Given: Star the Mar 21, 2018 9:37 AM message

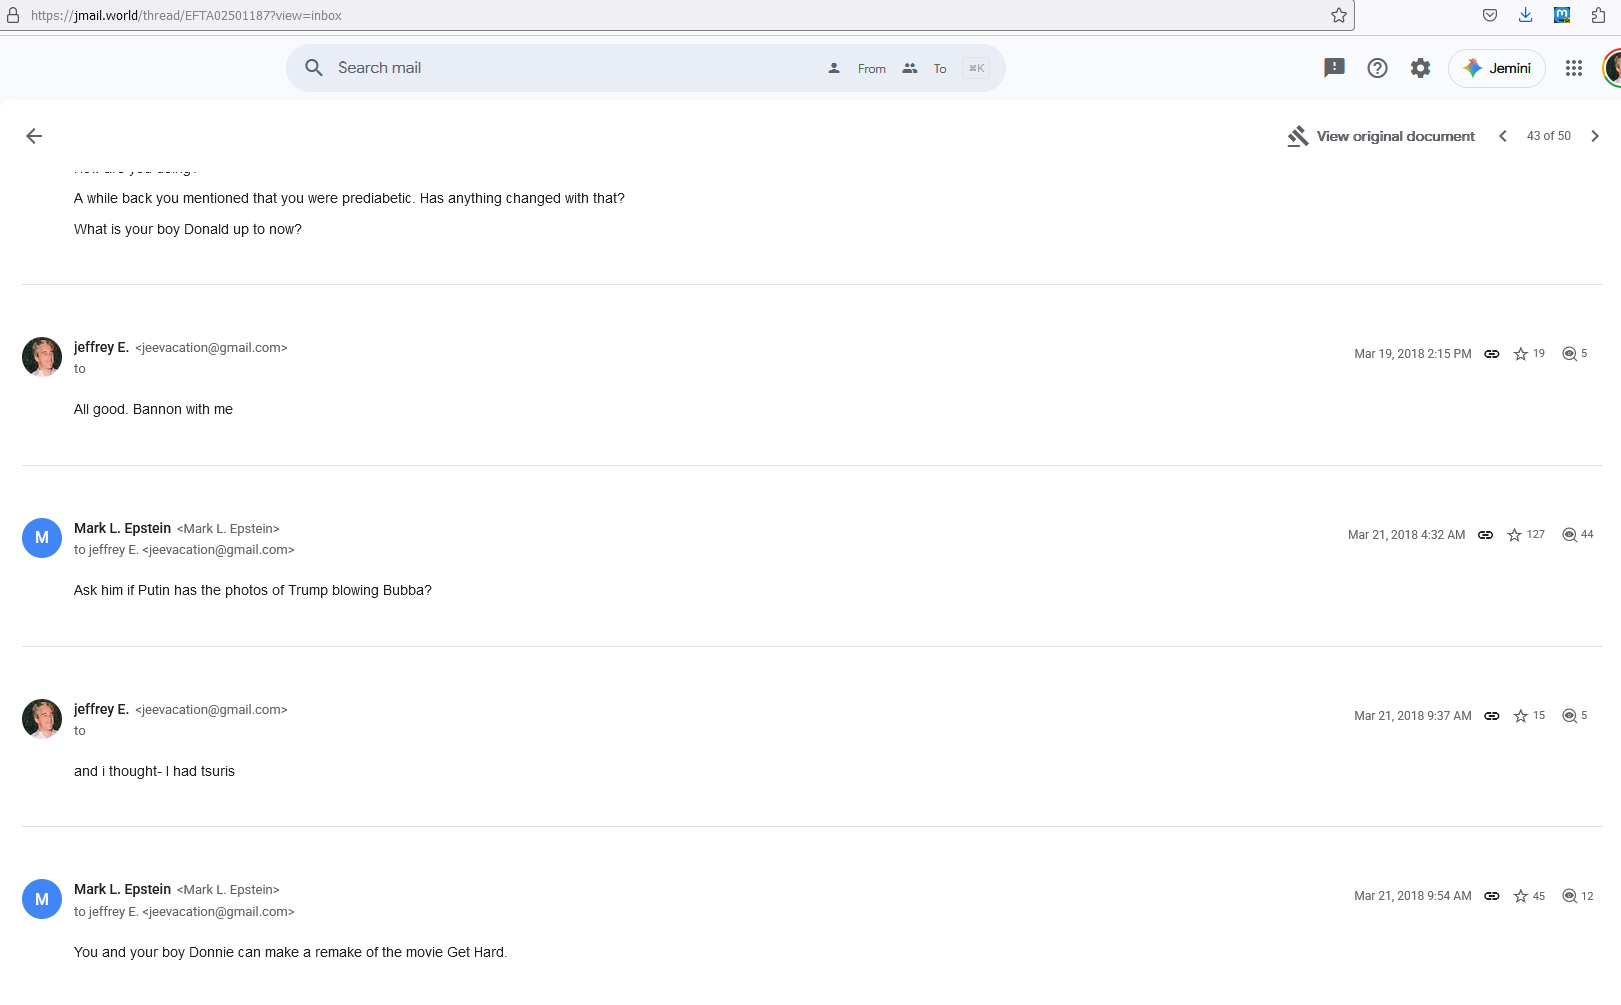Looking at the screenshot, I should [x=1521, y=716].
